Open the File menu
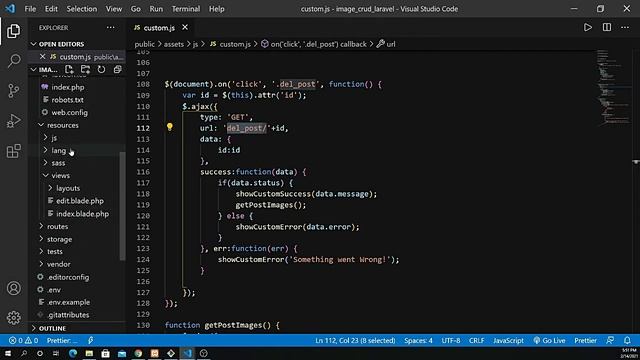 [x=30, y=9]
